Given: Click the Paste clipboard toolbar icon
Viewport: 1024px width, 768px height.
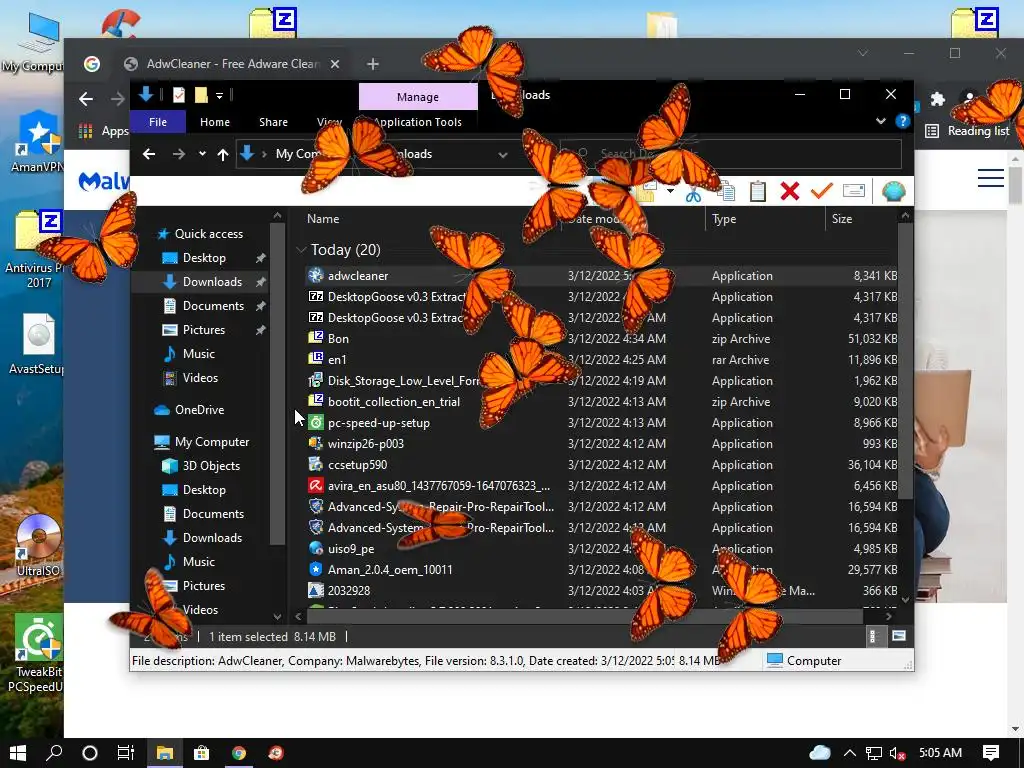Looking at the screenshot, I should (x=758, y=191).
